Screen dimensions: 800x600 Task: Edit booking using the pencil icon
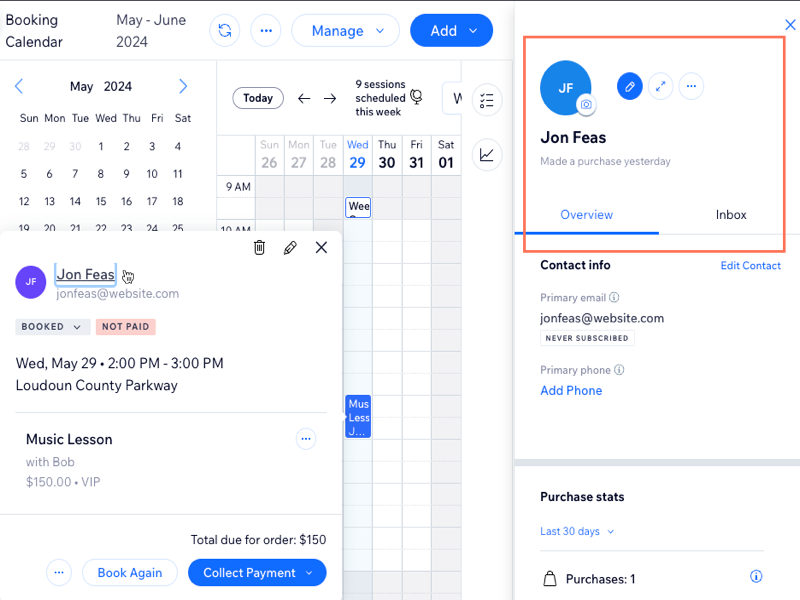coord(290,247)
